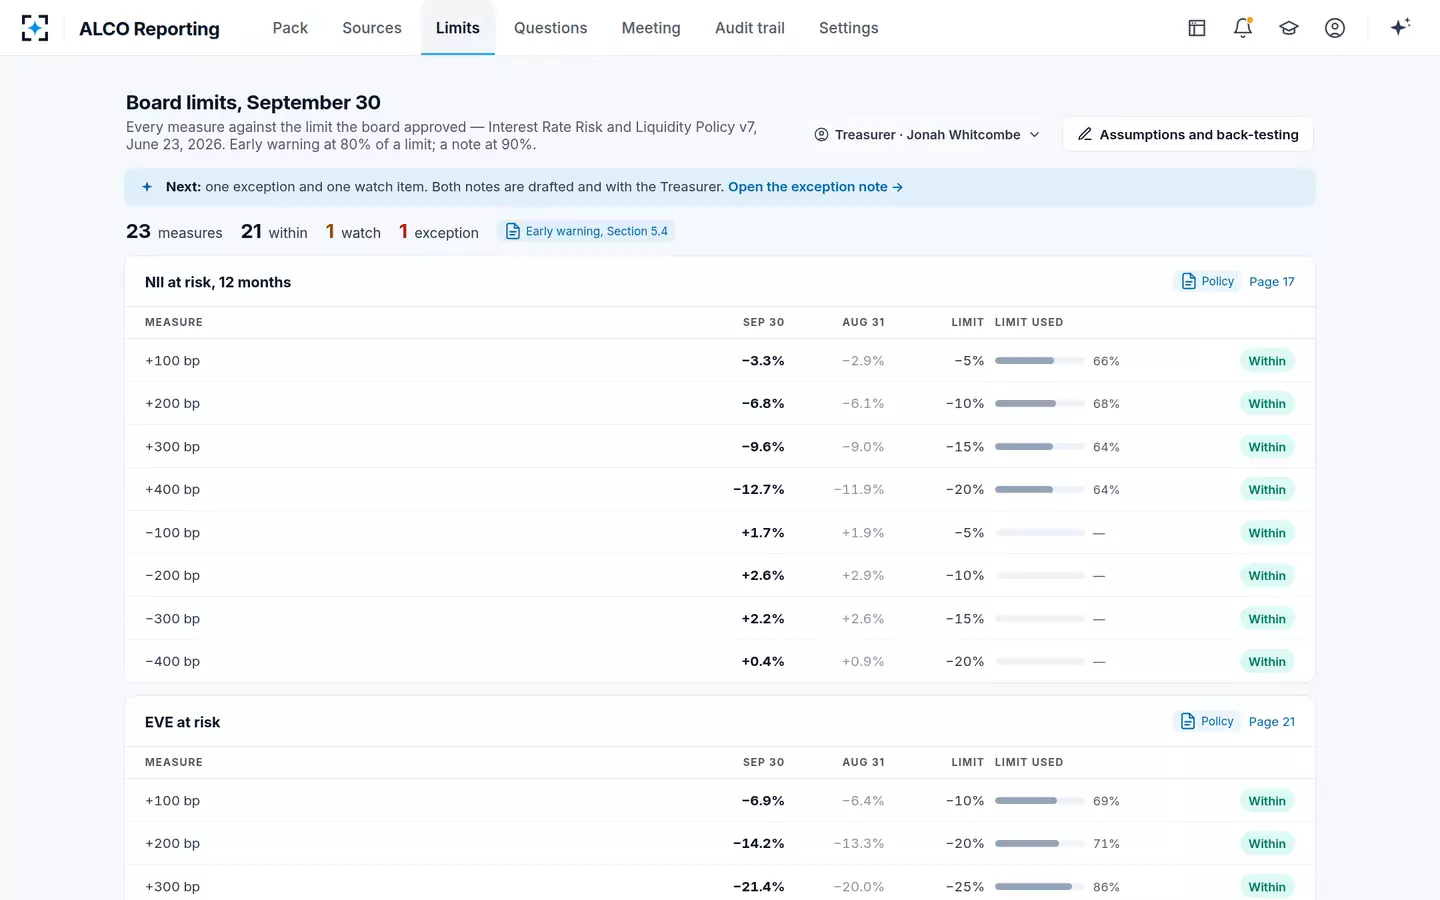This screenshot has height=900, width=1440.
Task: Click the 66% limit used bar
Action: pyautogui.click(x=1040, y=361)
